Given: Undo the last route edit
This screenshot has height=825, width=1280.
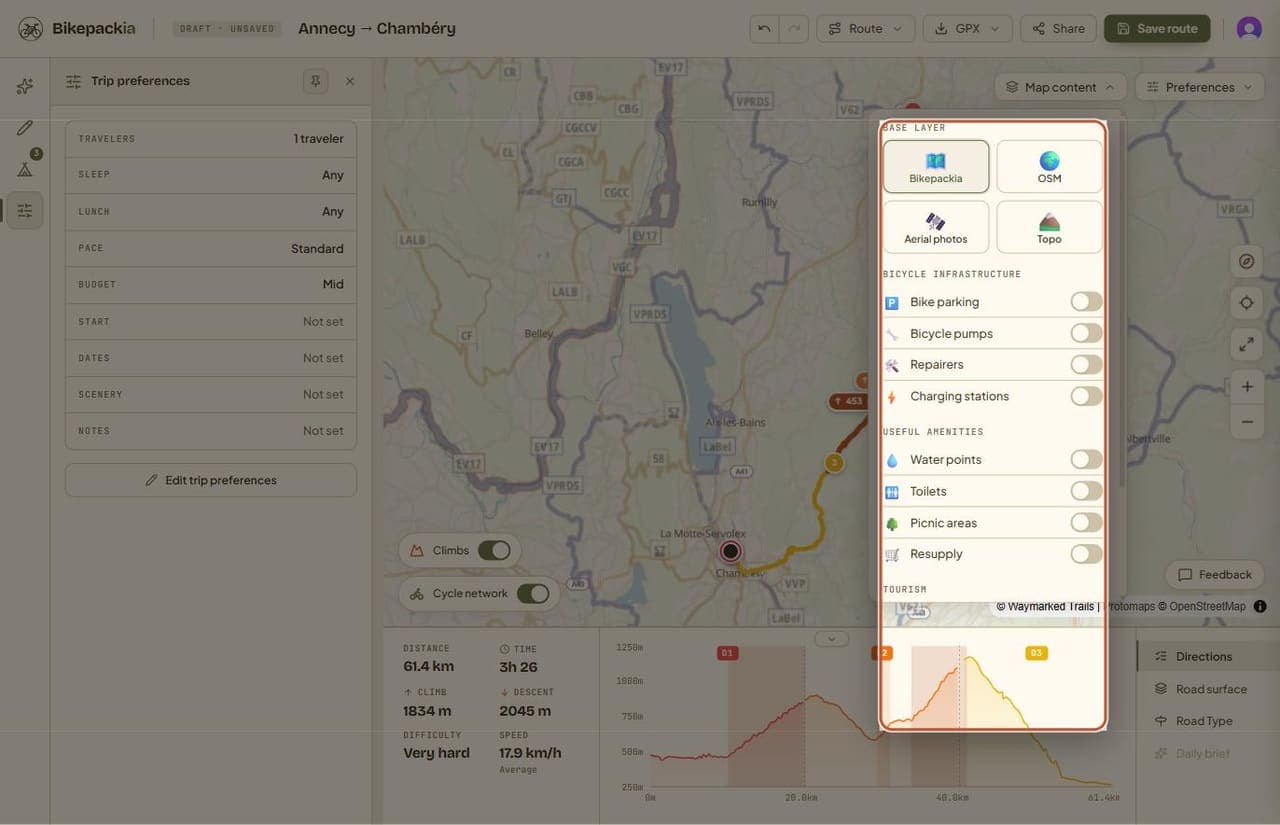Looking at the screenshot, I should pyautogui.click(x=764, y=29).
